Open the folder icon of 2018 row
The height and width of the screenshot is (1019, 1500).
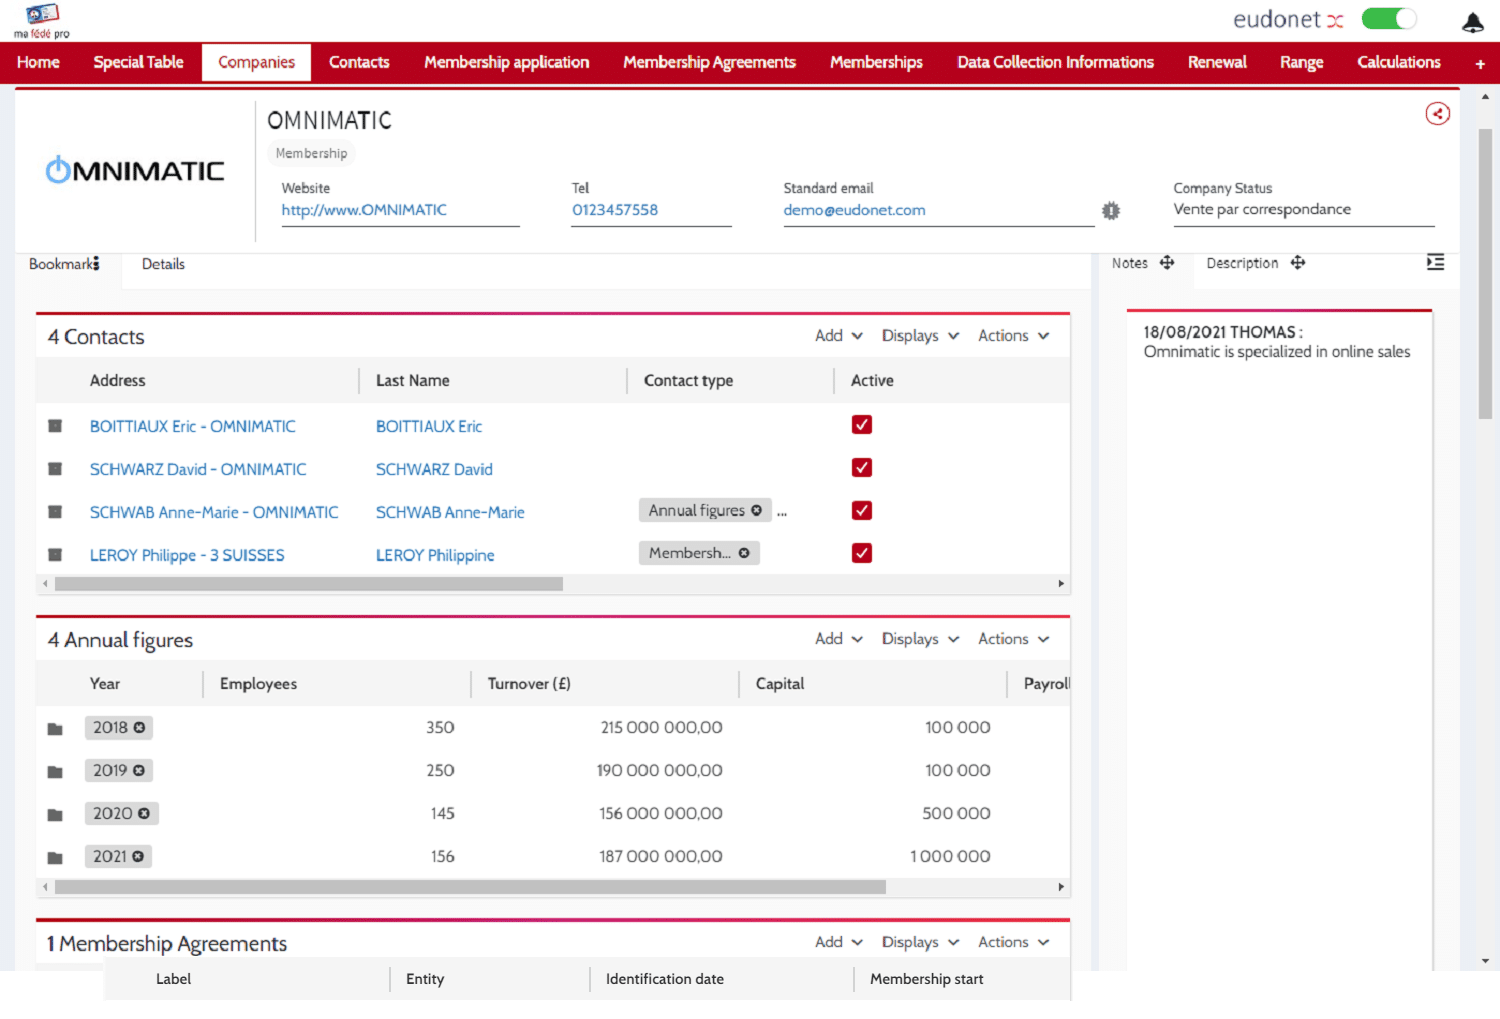[55, 729]
